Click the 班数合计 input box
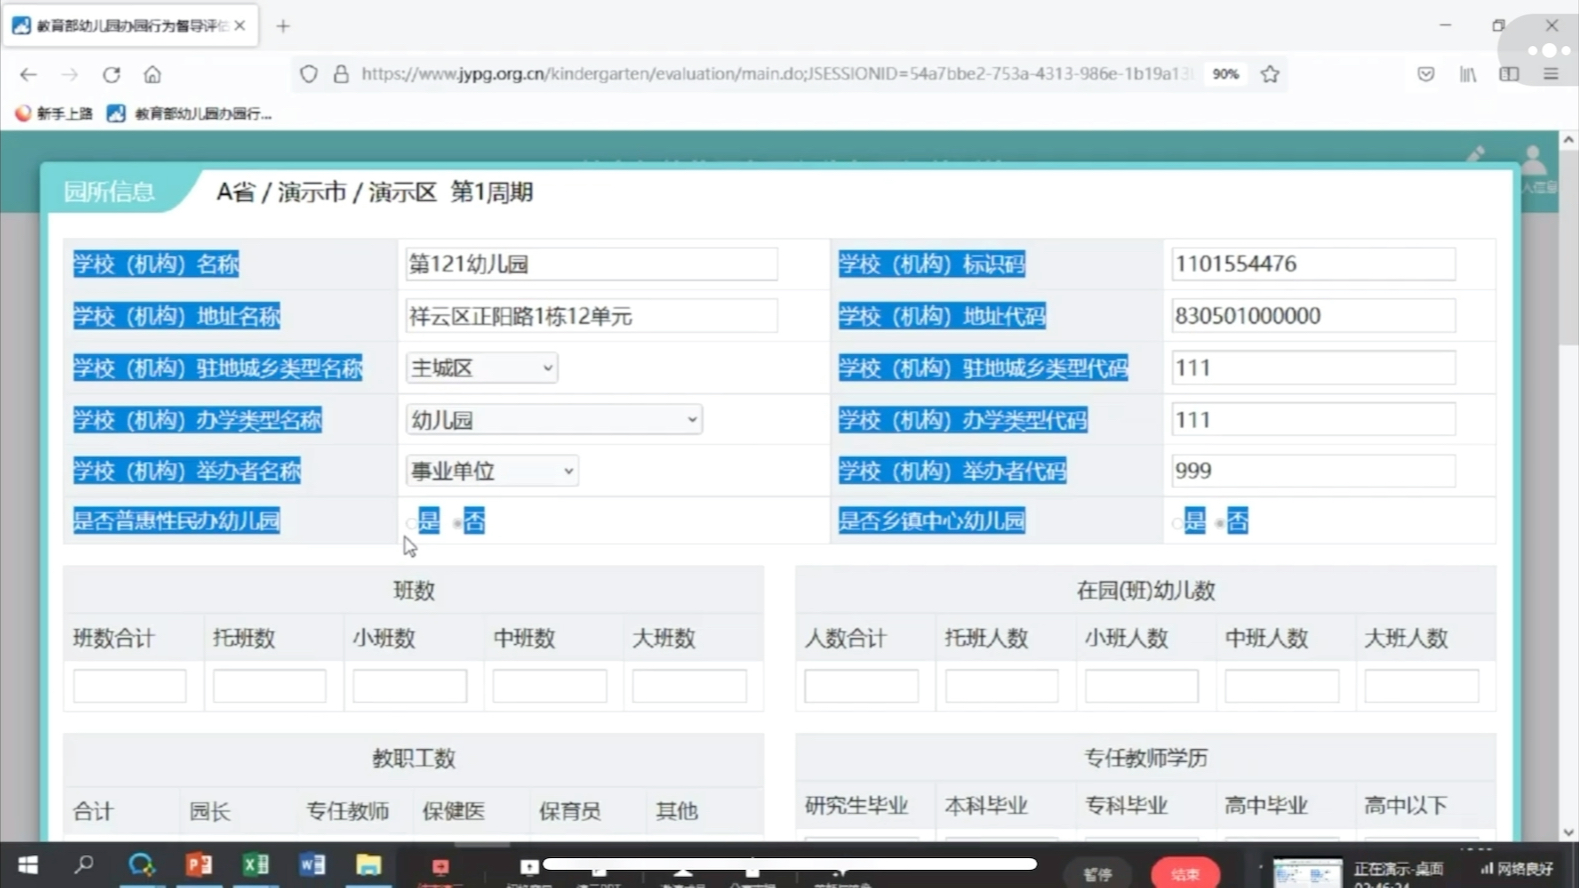The width and height of the screenshot is (1579, 888). click(x=130, y=686)
